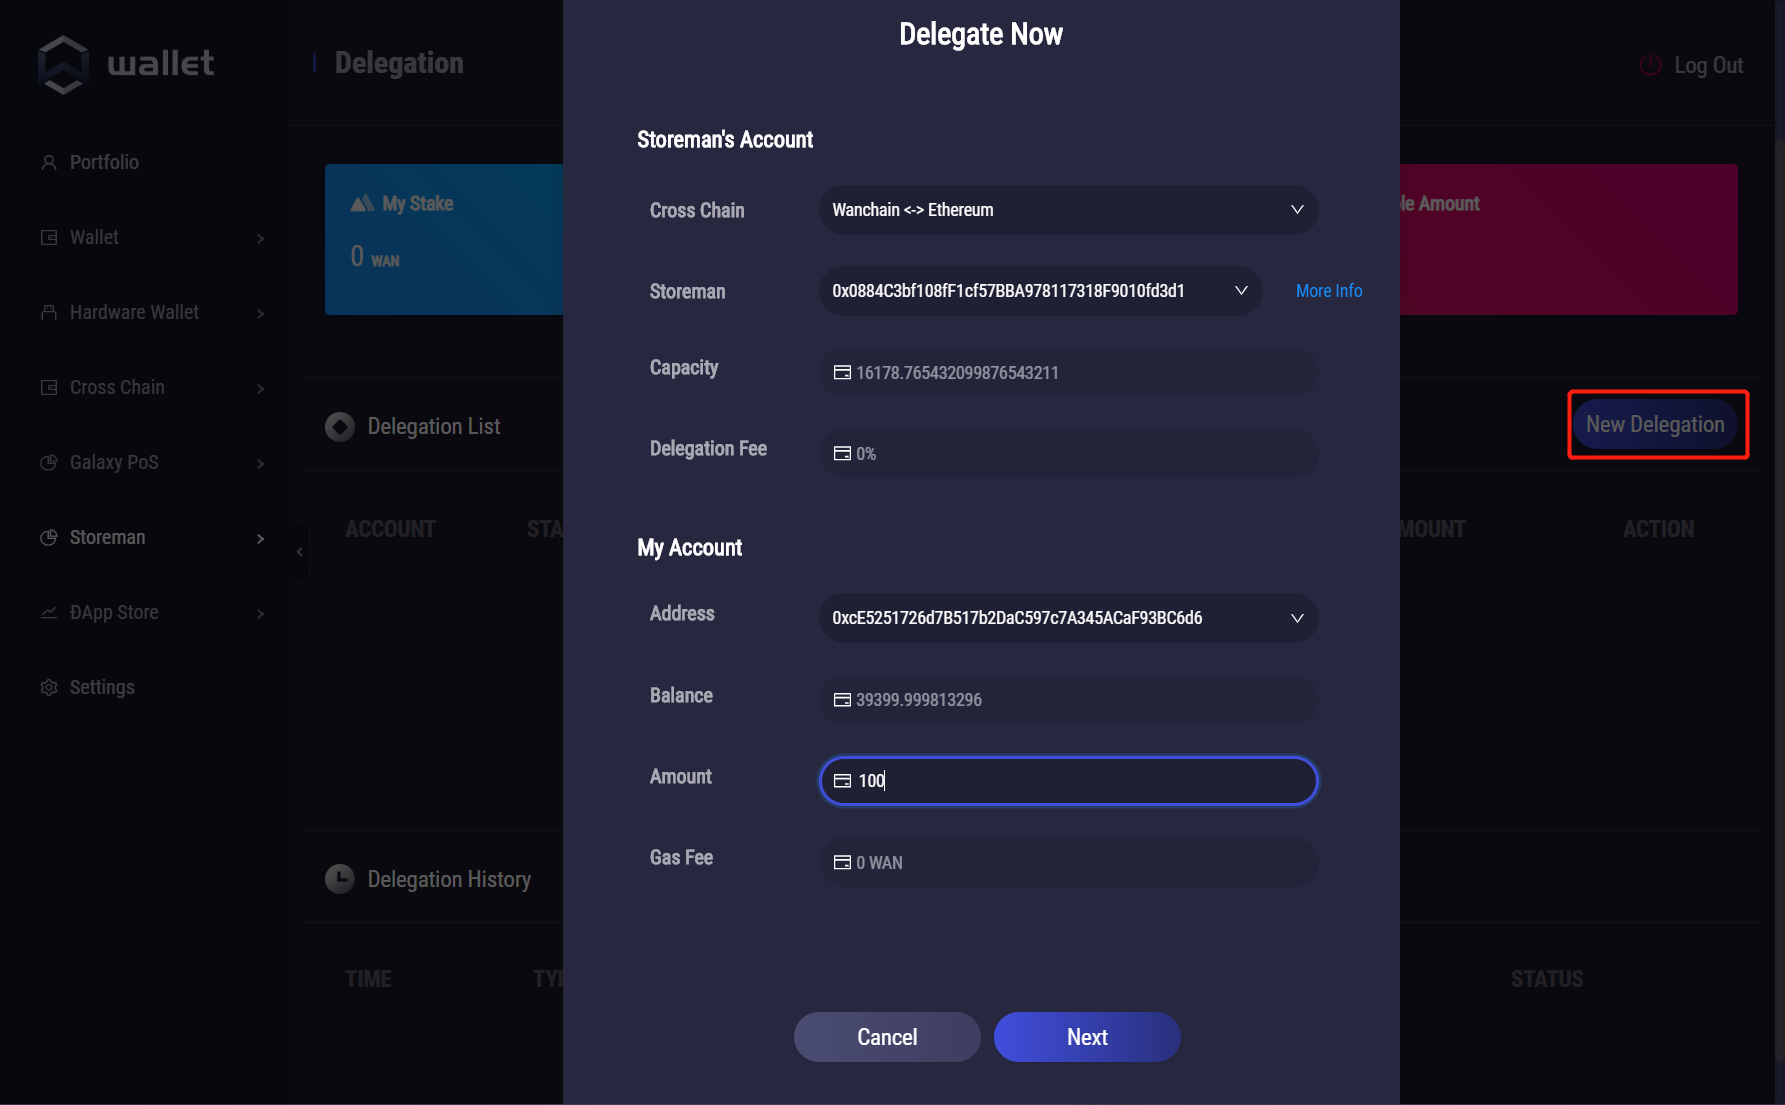Image resolution: width=1785 pixels, height=1105 pixels.
Task: Click the ACTION column header
Action: (x=1658, y=529)
